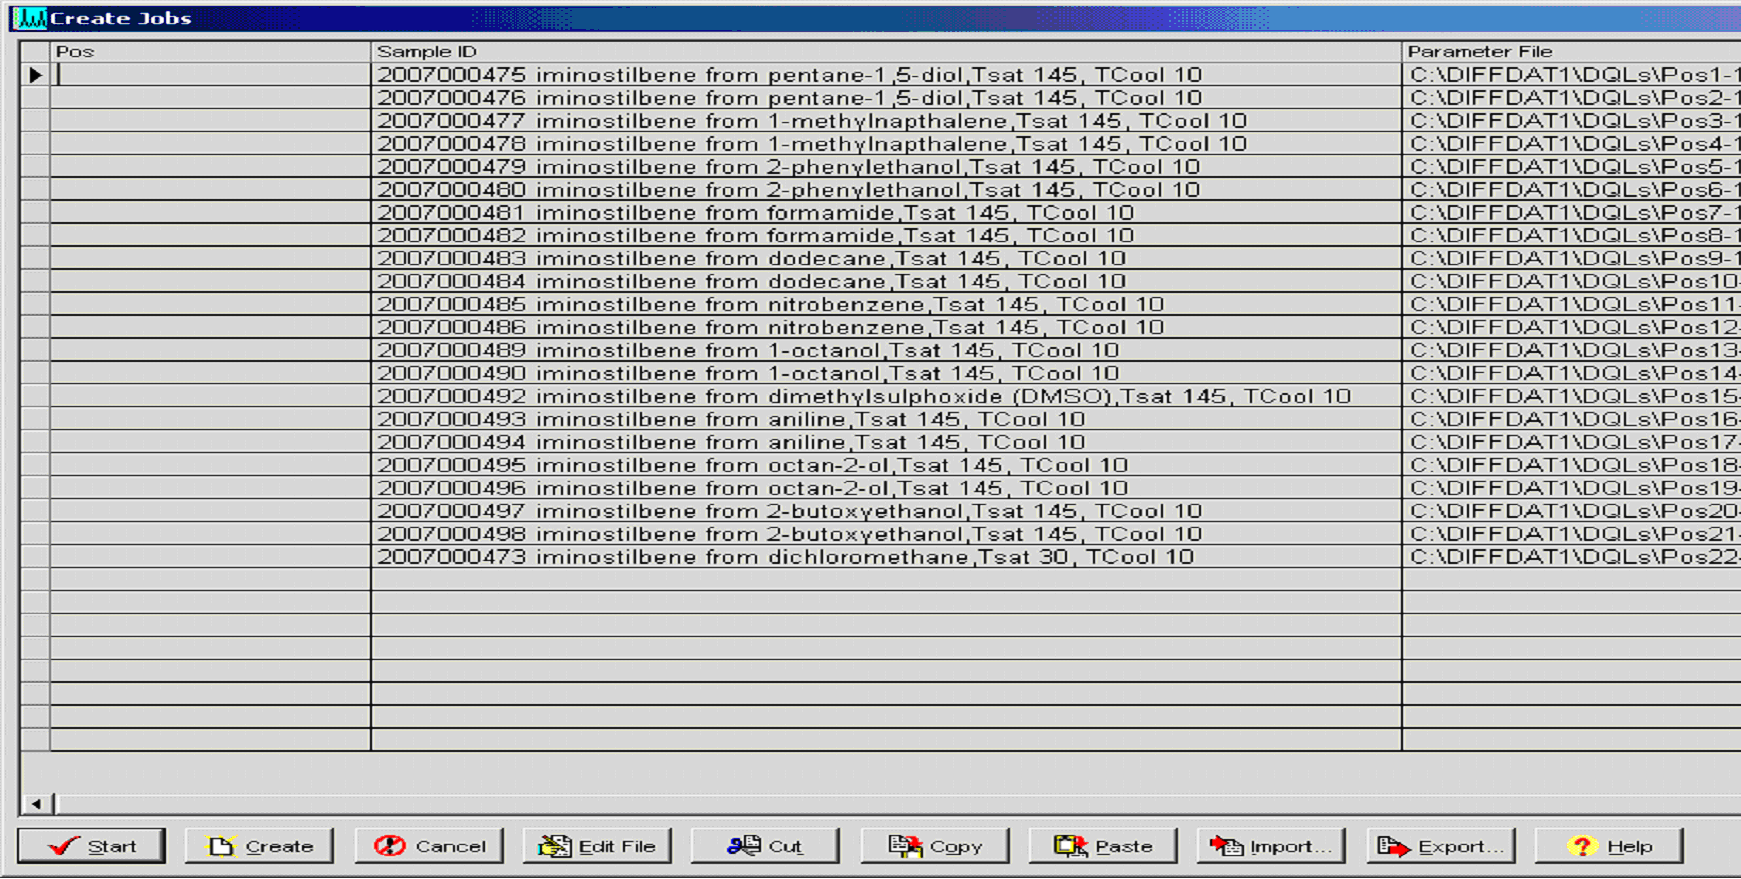Viewport: 1741px width, 879px height.
Task: Click parameter file Pos2 cell
Action: pyautogui.click(x=1572, y=98)
